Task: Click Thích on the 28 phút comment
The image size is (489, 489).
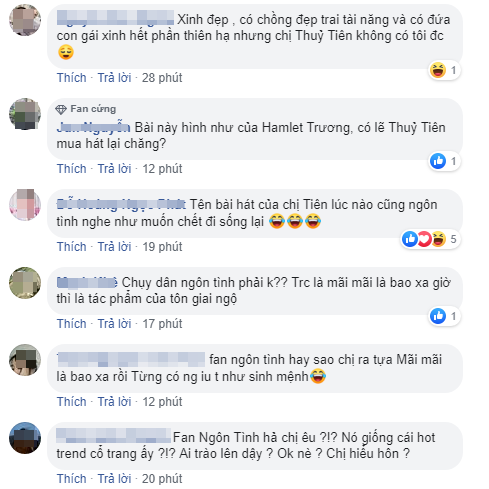Action: click(x=71, y=78)
